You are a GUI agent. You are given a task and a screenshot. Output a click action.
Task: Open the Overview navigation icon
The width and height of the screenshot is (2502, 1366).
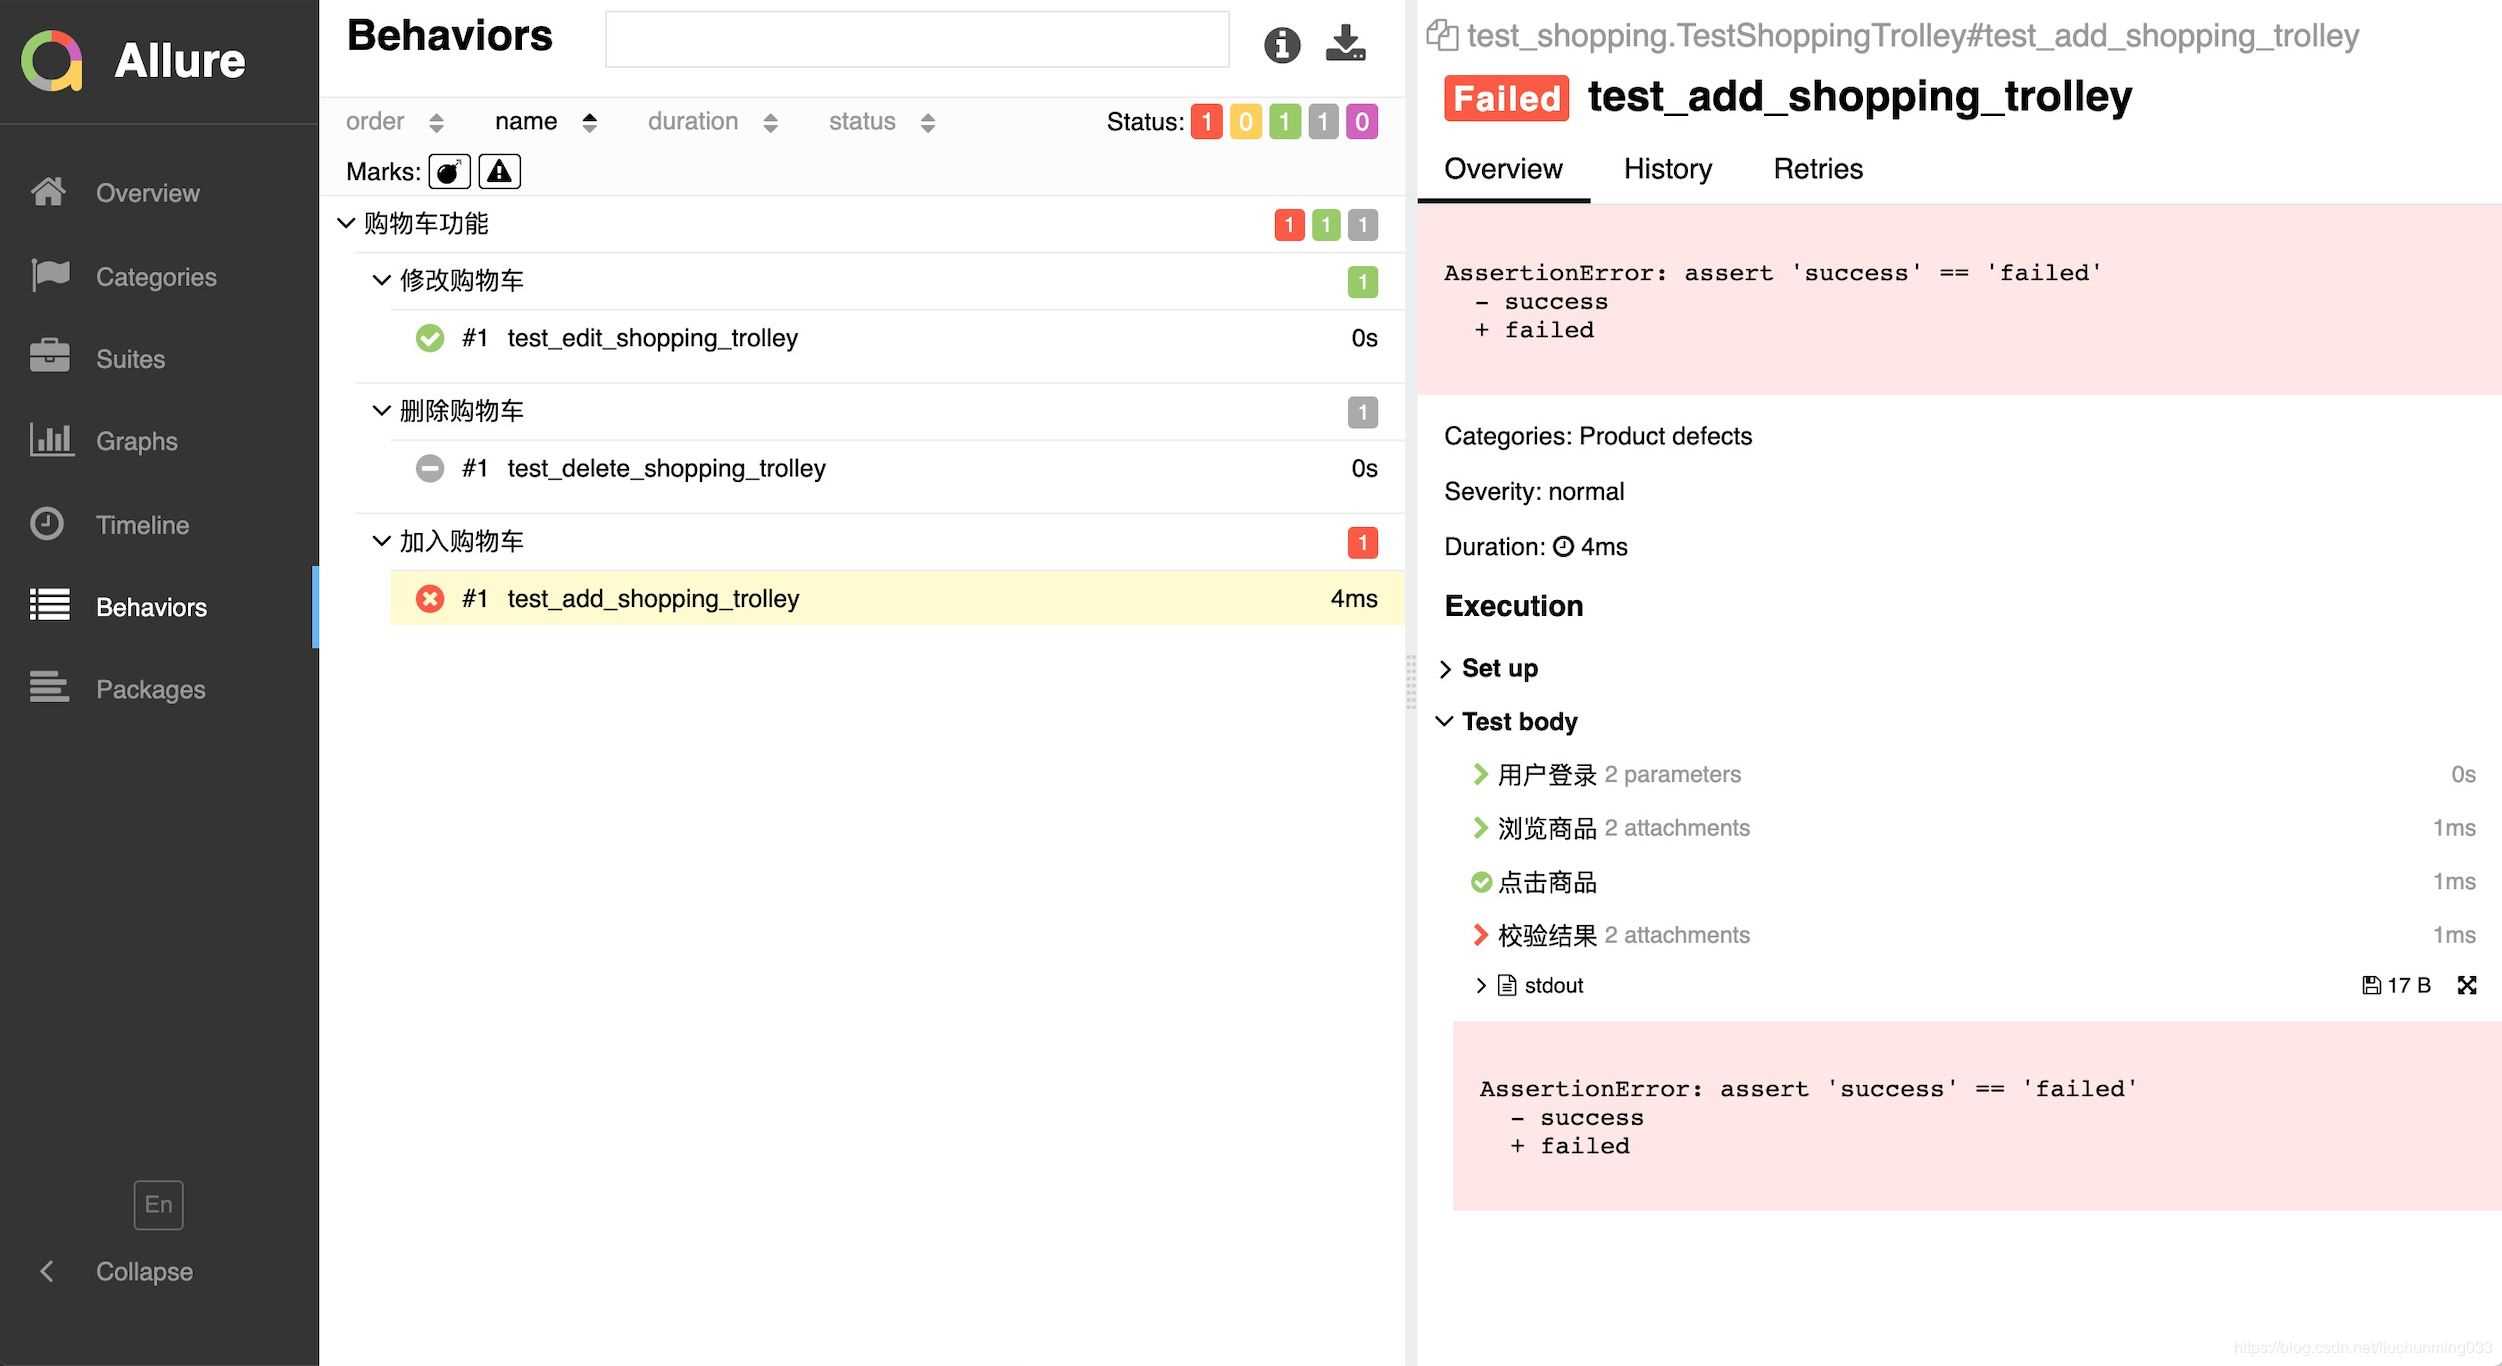pyautogui.click(x=47, y=192)
